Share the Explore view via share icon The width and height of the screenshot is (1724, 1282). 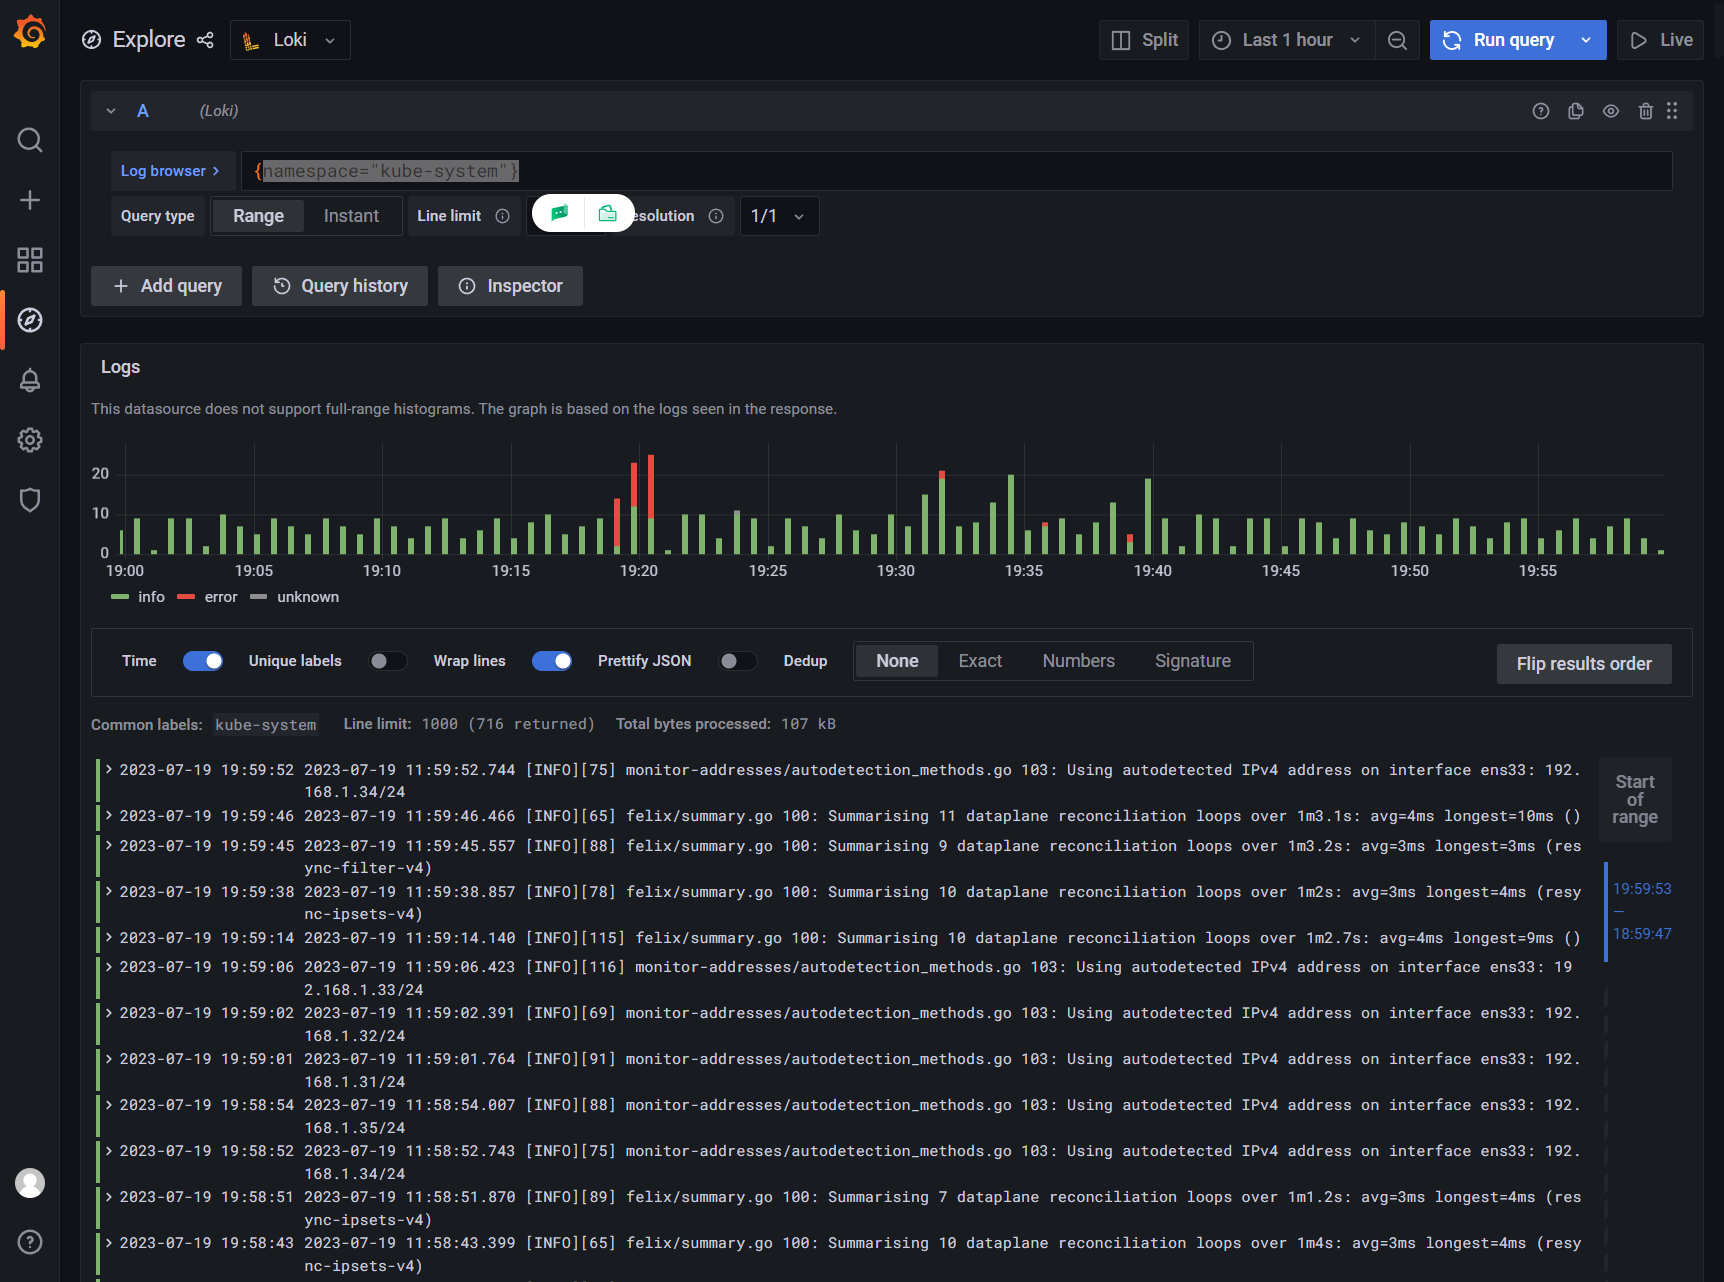pyautogui.click(x=205, y=40)
